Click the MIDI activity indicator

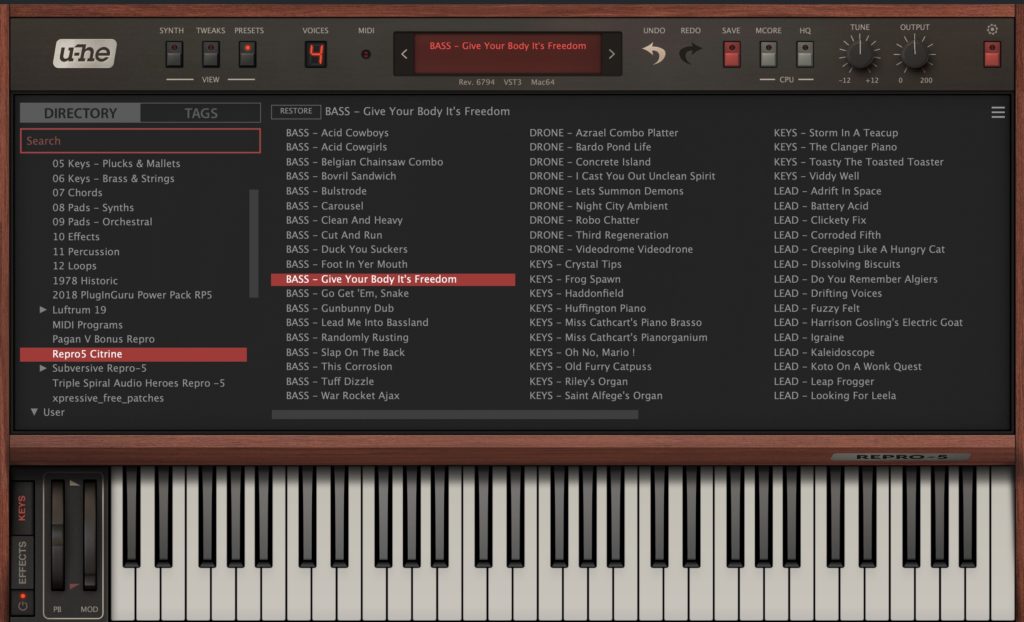[366, 54]
